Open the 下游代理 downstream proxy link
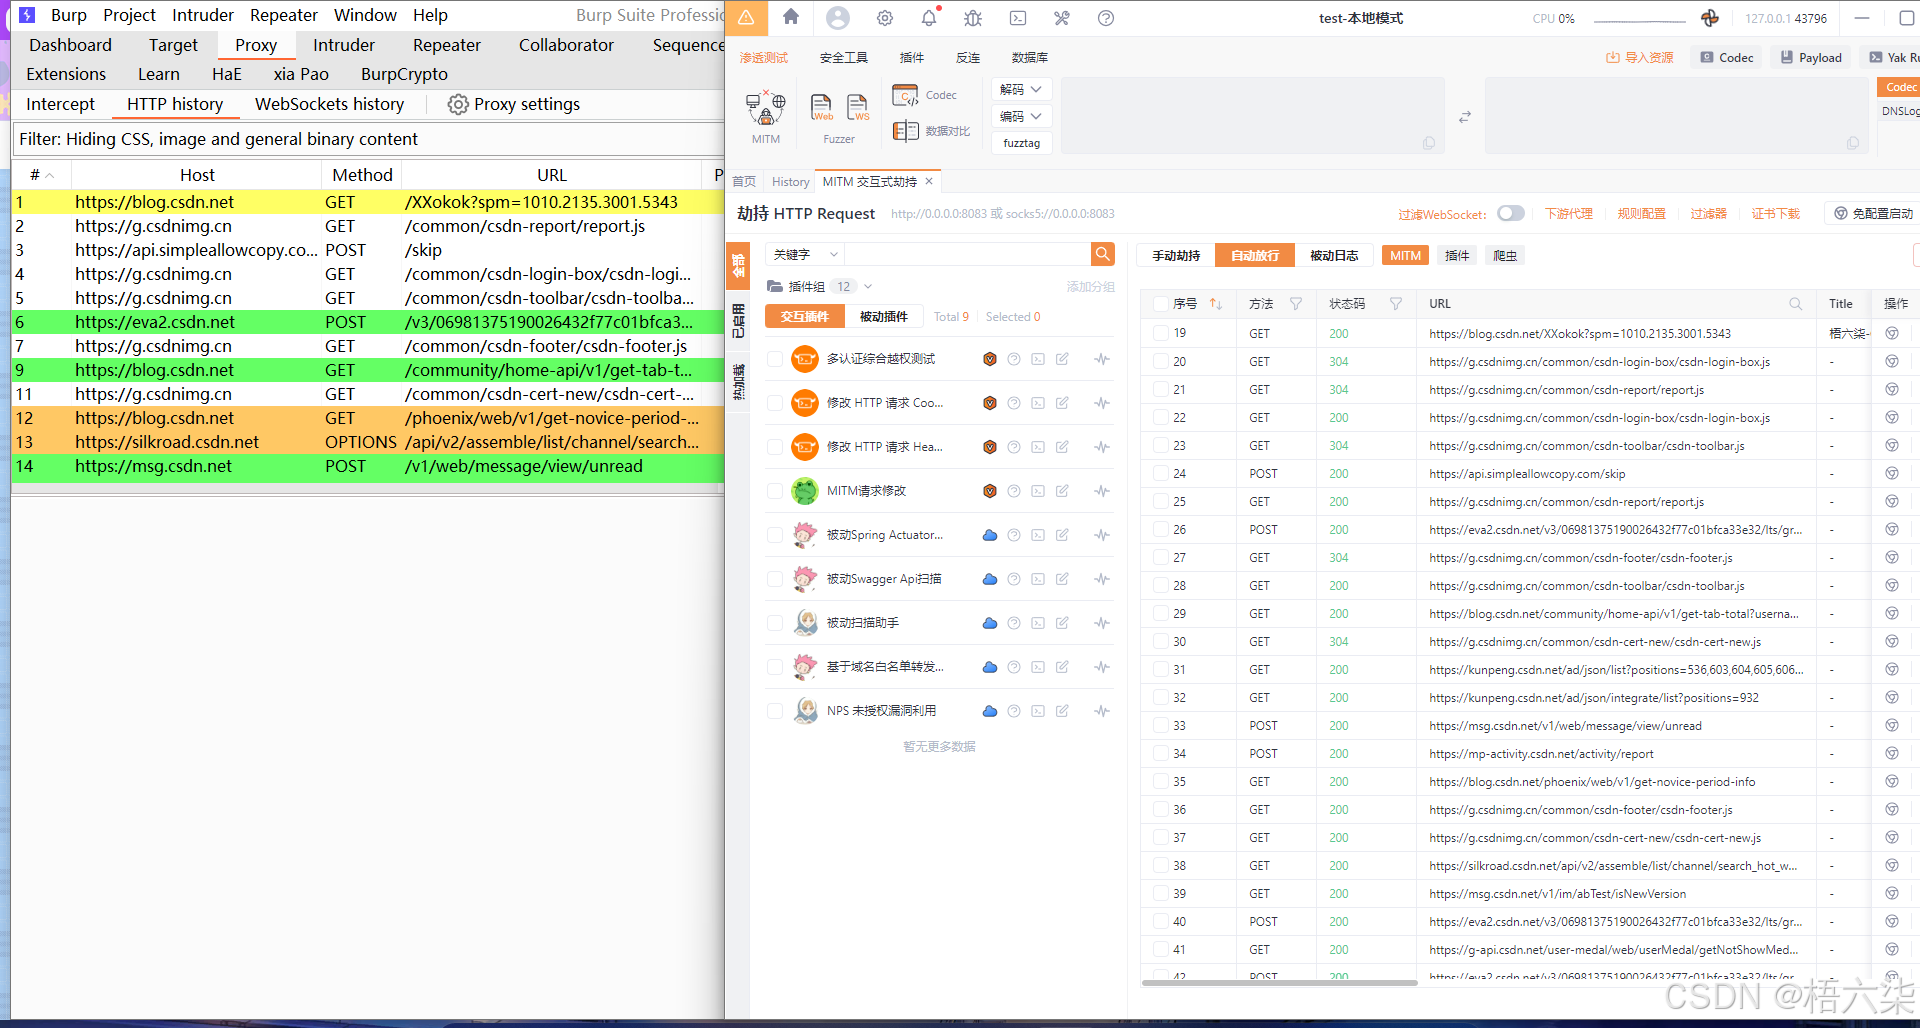The height and width of the screenshot is (1028, 1920). (x=1569, y=214)
